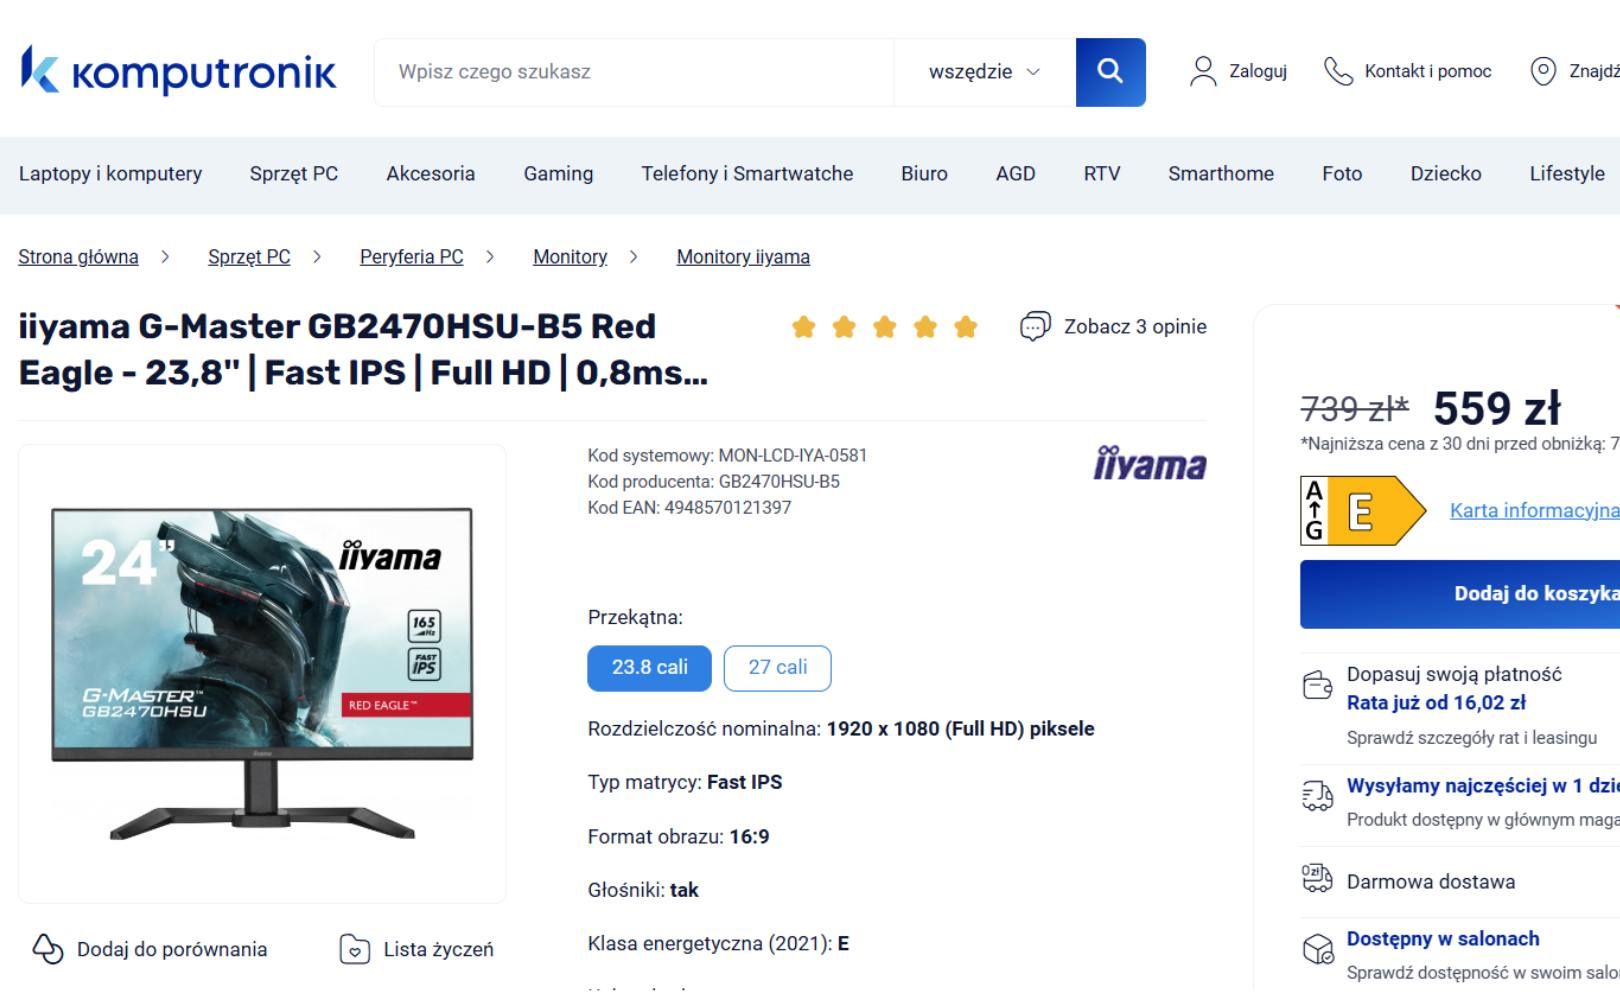Open the RTV category menu

pyautogui.click(x=1101, y=174)
